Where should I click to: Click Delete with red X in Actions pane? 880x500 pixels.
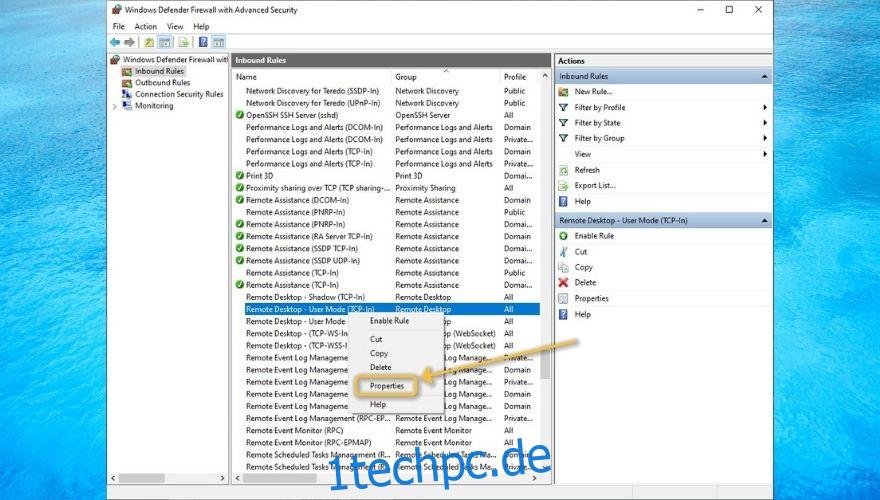point(585,283)
